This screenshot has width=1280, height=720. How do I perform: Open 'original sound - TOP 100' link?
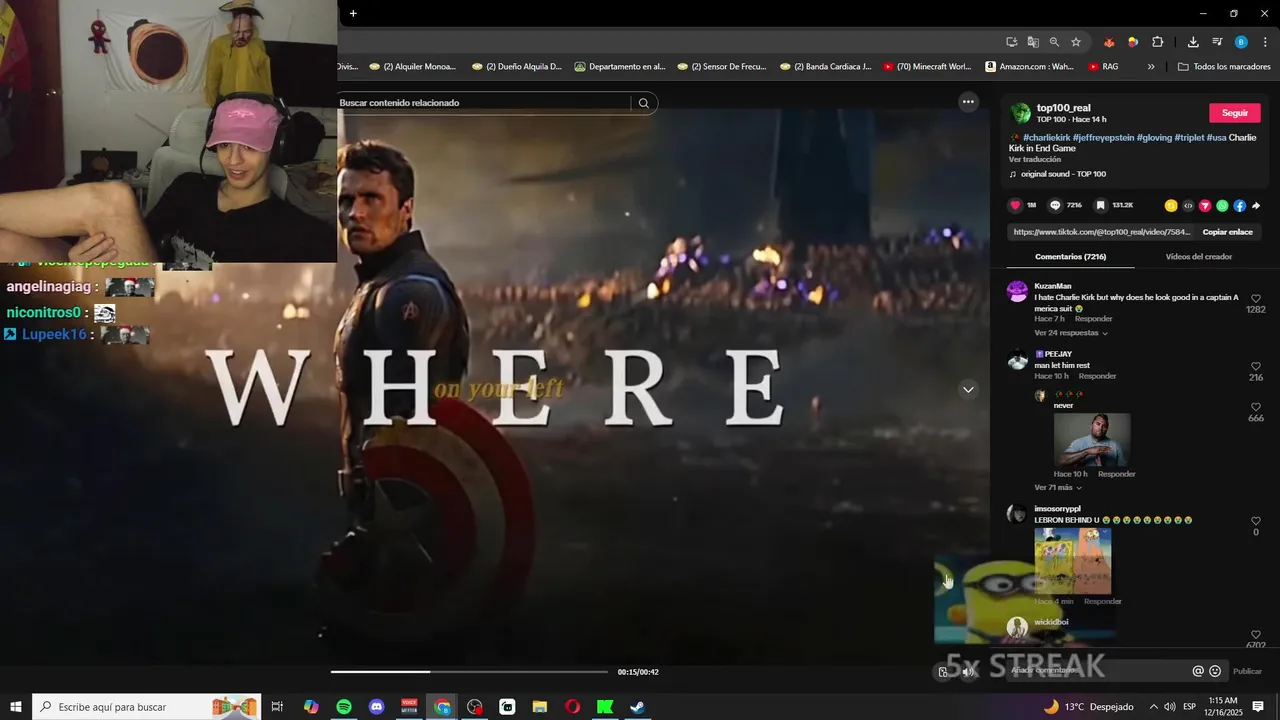point(1063,174)
